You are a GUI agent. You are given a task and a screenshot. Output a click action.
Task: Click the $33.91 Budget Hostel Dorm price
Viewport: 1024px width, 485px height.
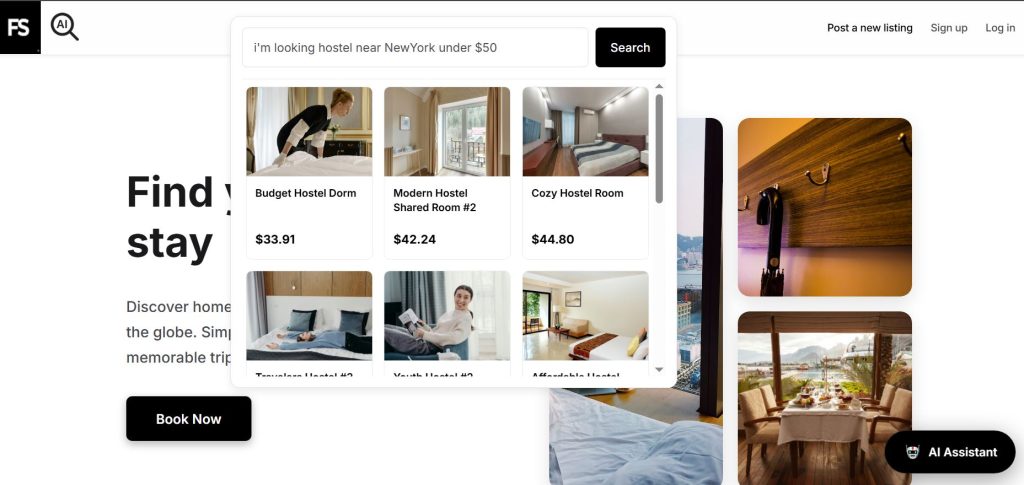pyautogui.click(x=275, y=240)
